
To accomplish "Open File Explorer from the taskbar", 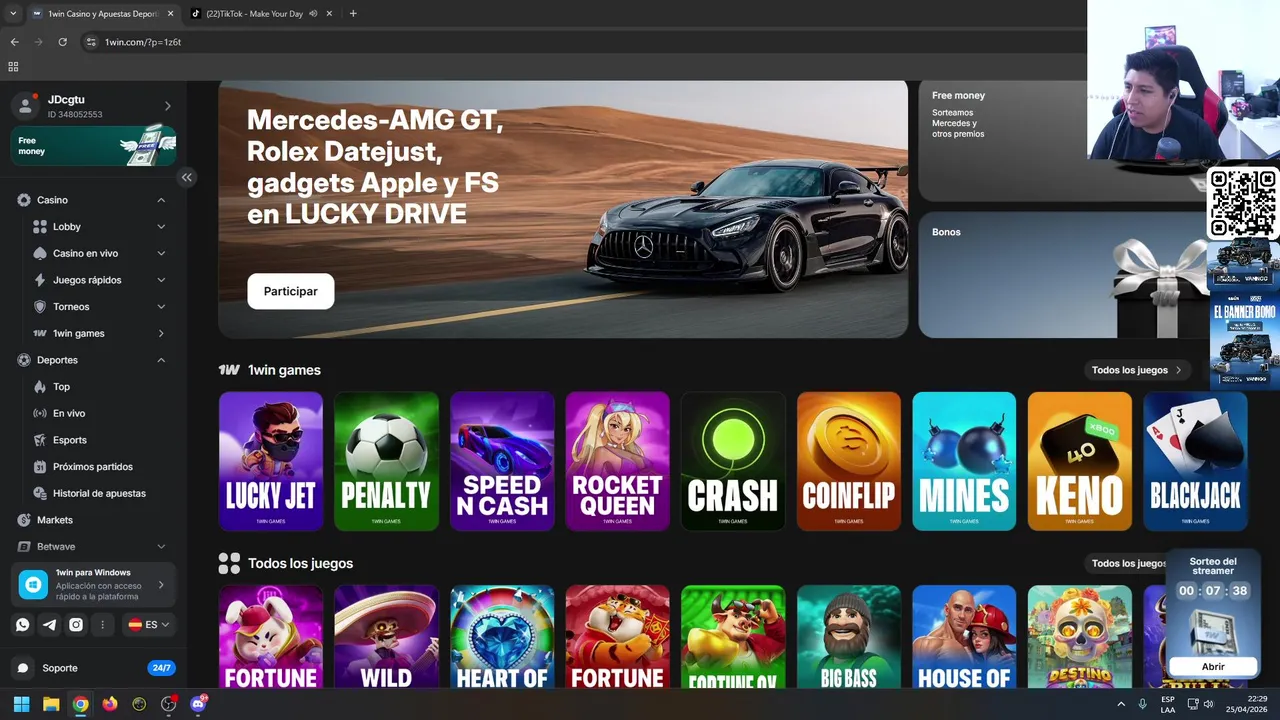I will 51,704.
